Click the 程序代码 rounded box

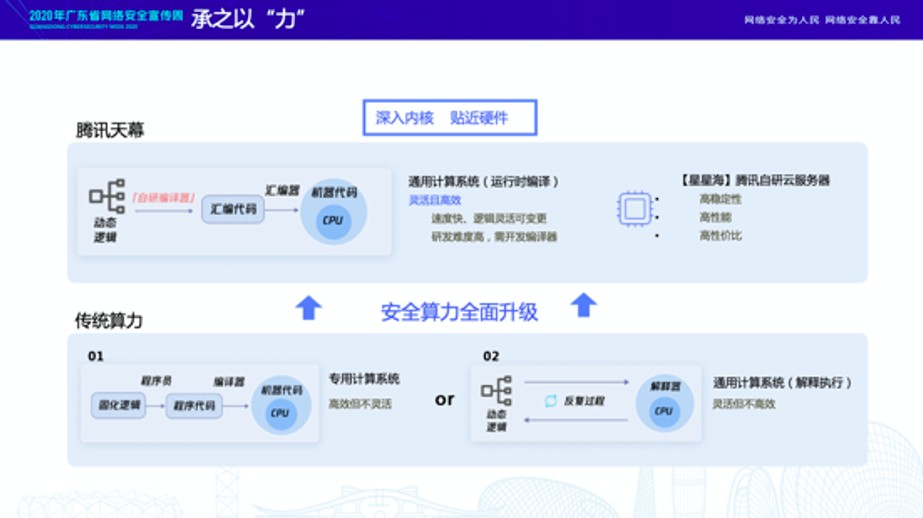coord(194,406)
